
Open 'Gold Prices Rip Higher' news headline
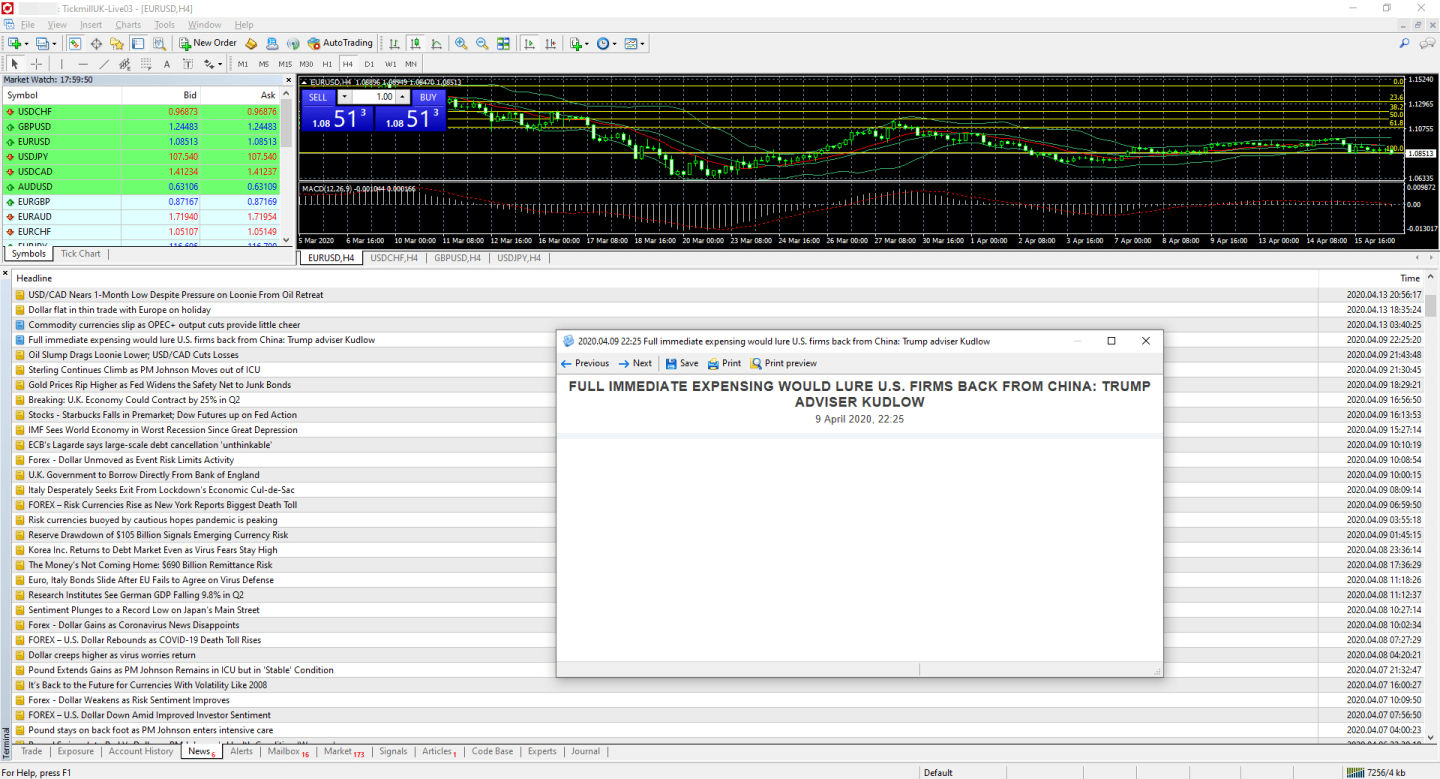tap(159, 385)
